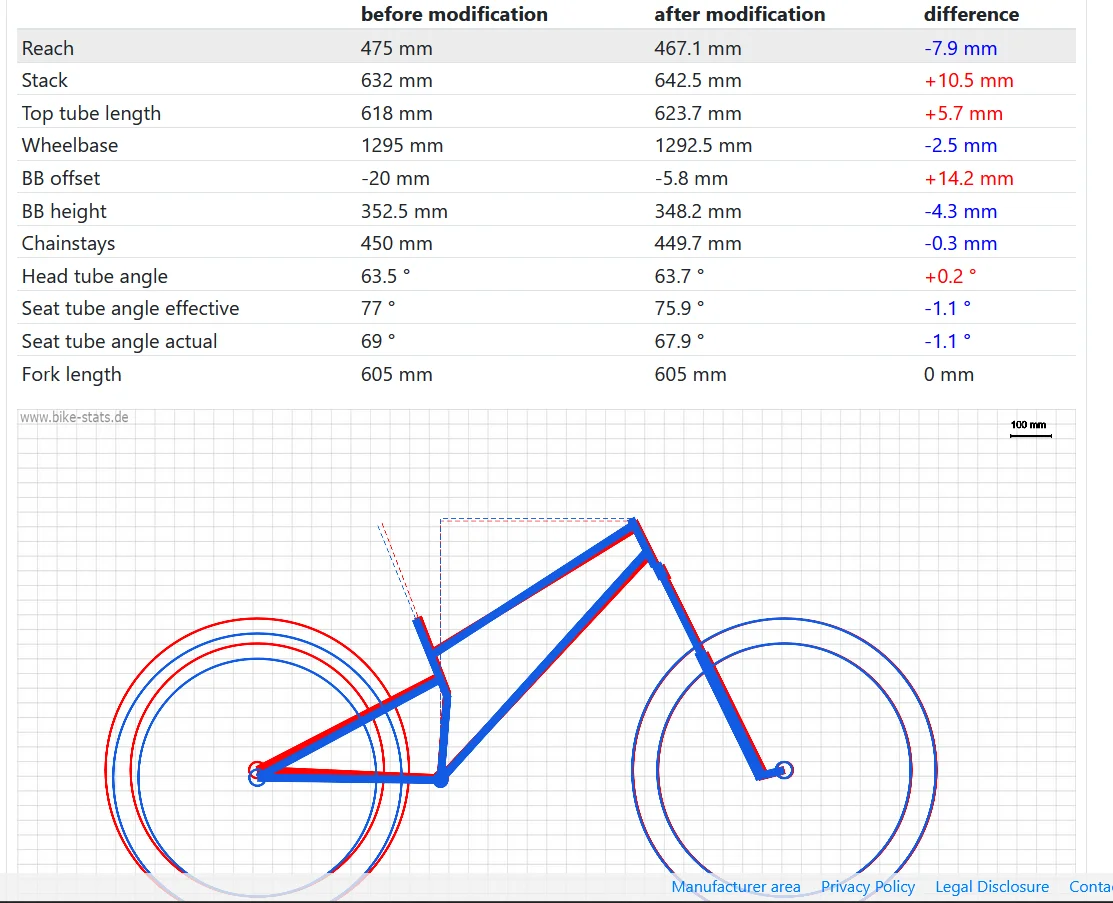Click the 'after modification' column header
The width and height of the screenshot is (1113, 903).
tap(739, 14)
